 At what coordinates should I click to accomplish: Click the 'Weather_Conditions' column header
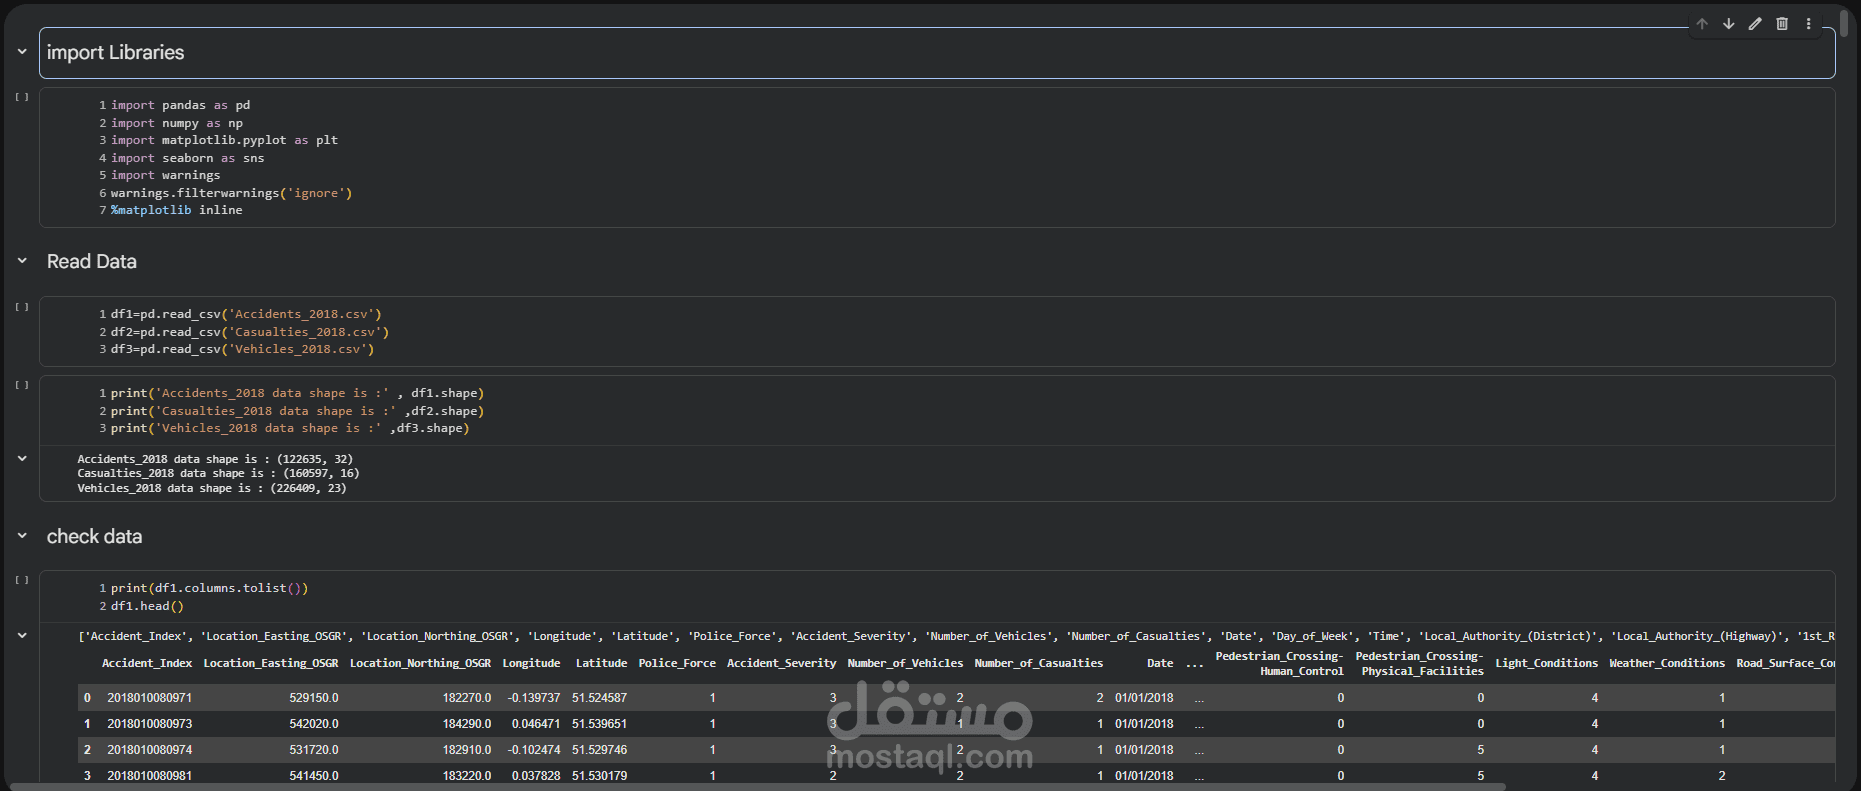(x=1667, y=663)
